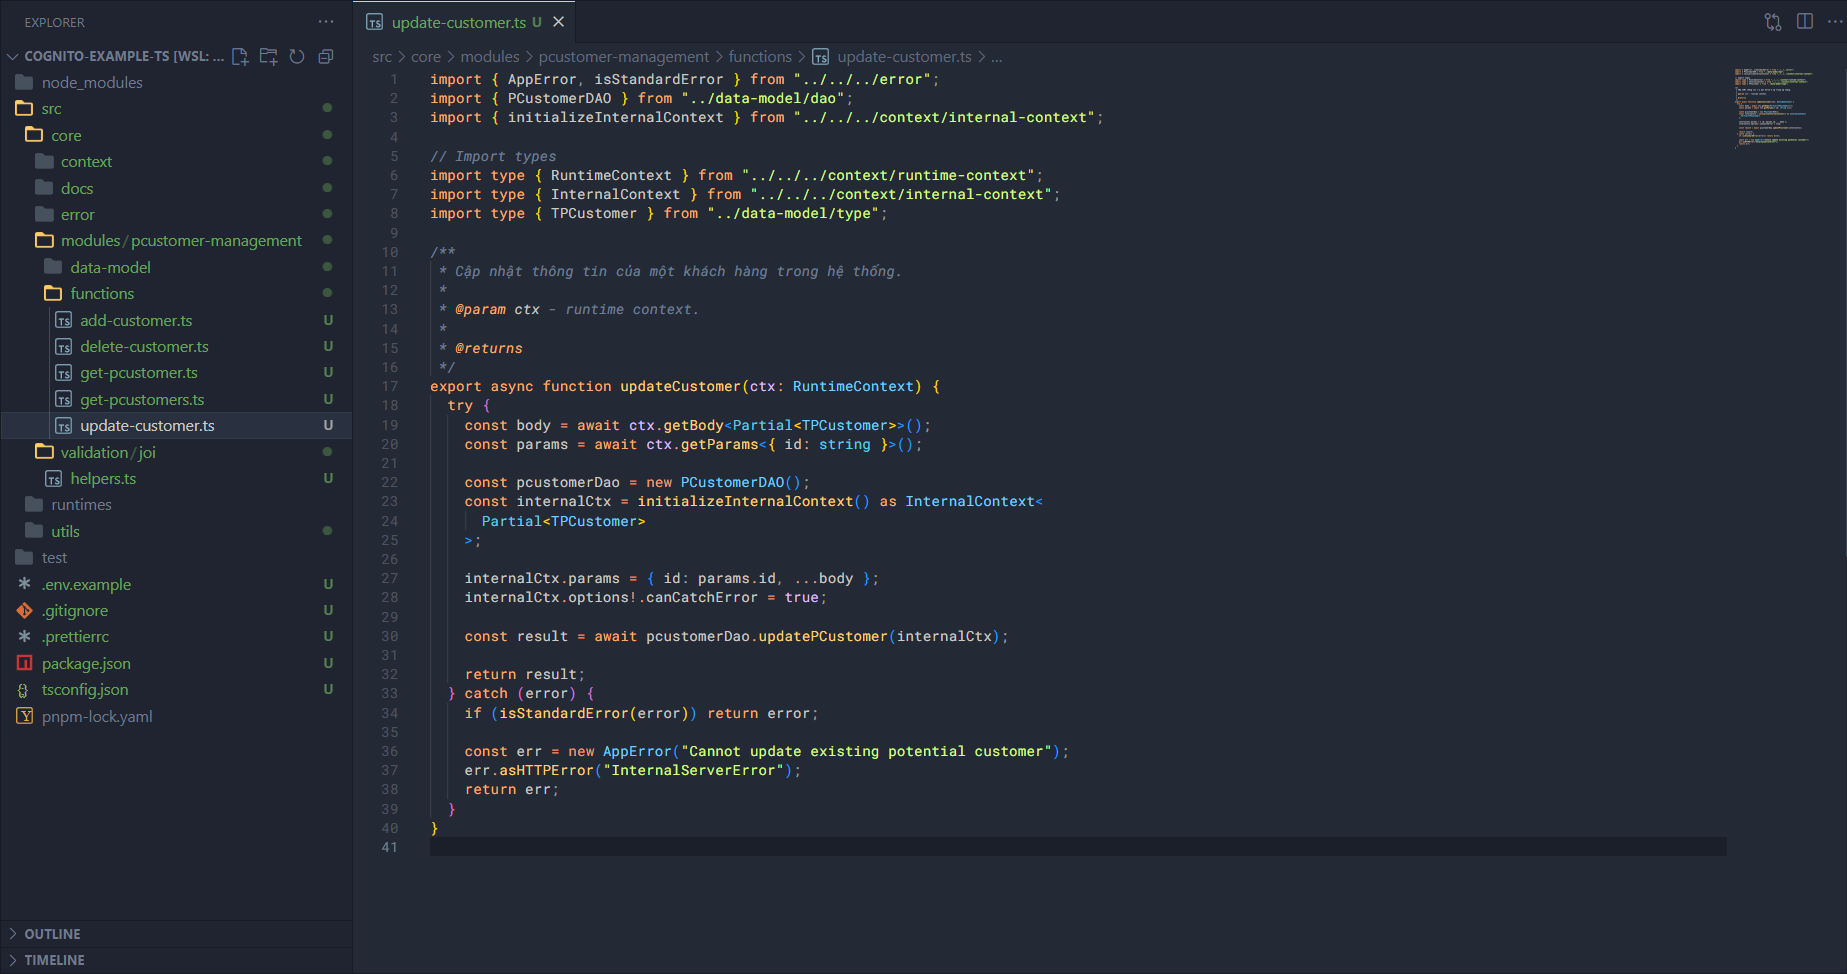Open the source control changes icon
Viewport: 1847px width, 974px height.
(1772, 22)
